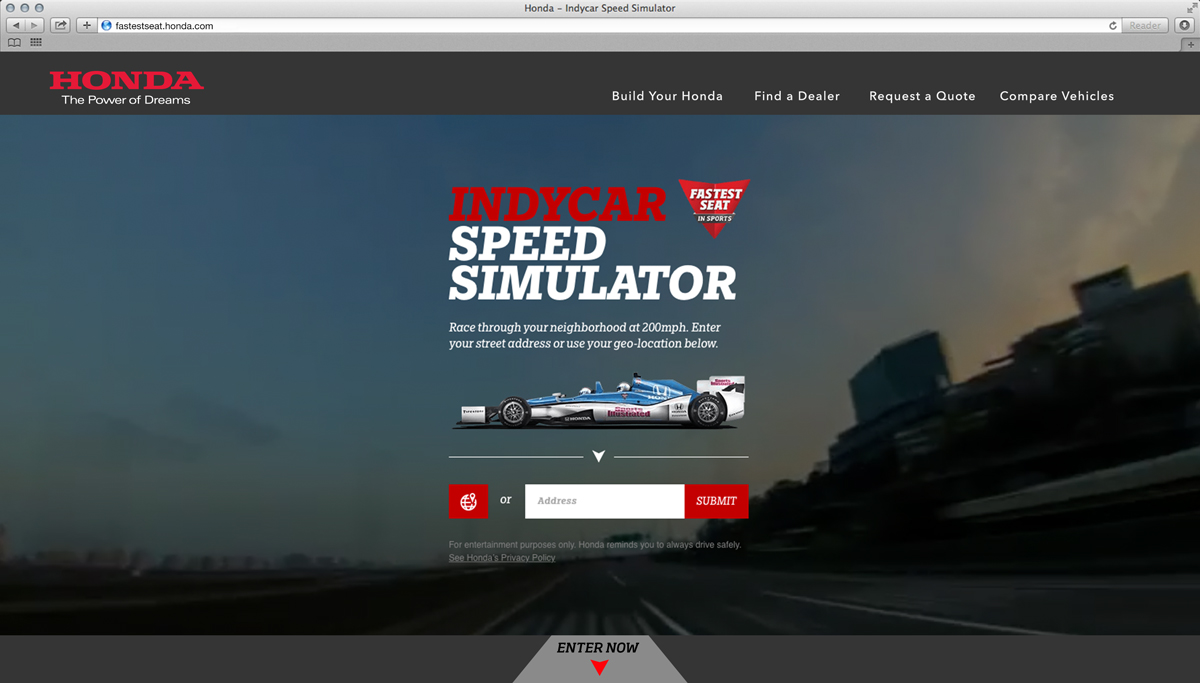Screen dimensions: 1200x683
Task: Go back to the previous page
Action: pyautogui.click(x=16, y=26)
